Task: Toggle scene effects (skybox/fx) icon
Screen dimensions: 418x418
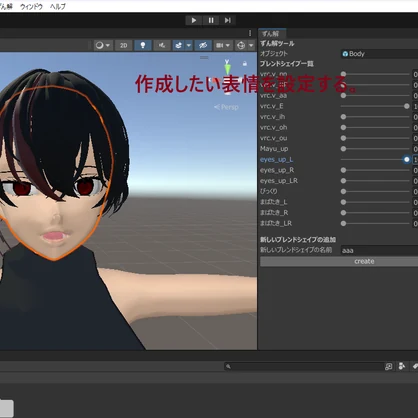Action: tap(179, 45)
